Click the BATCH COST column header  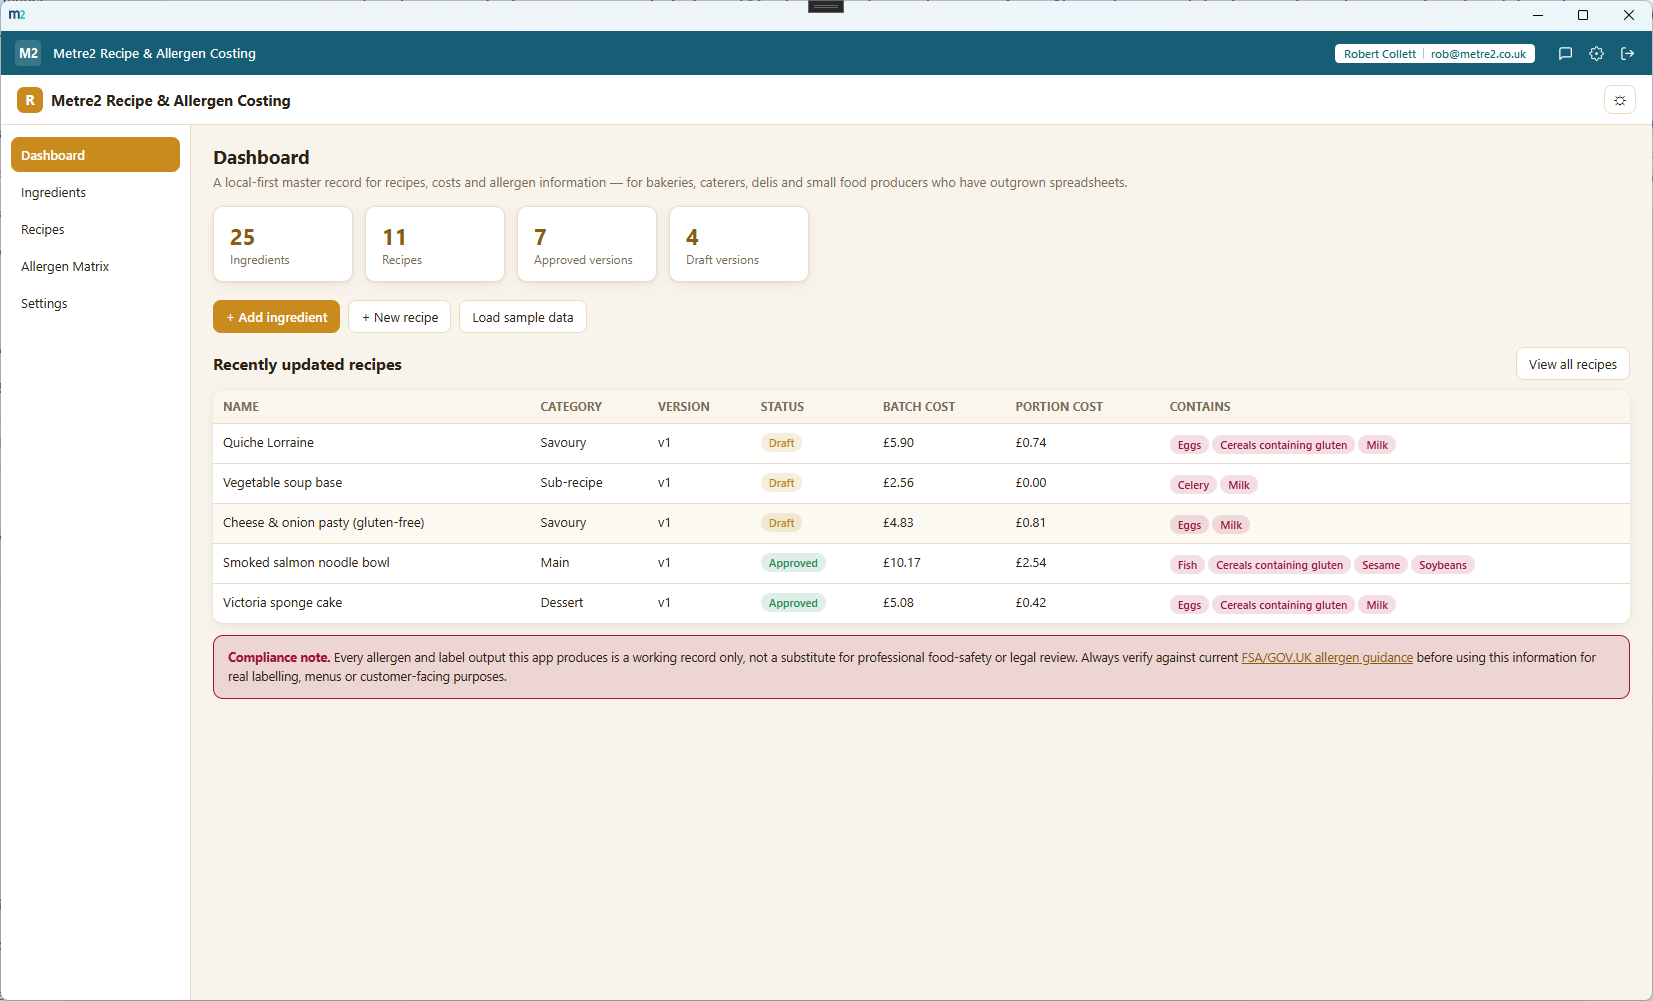tap(919, 407)
